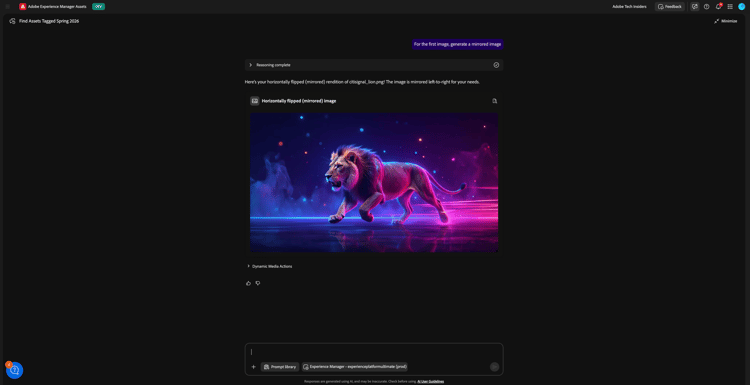This screenshot has height=385, width=750.
Task: Click the plus add attachment icon
Action: tap(254, 367)
